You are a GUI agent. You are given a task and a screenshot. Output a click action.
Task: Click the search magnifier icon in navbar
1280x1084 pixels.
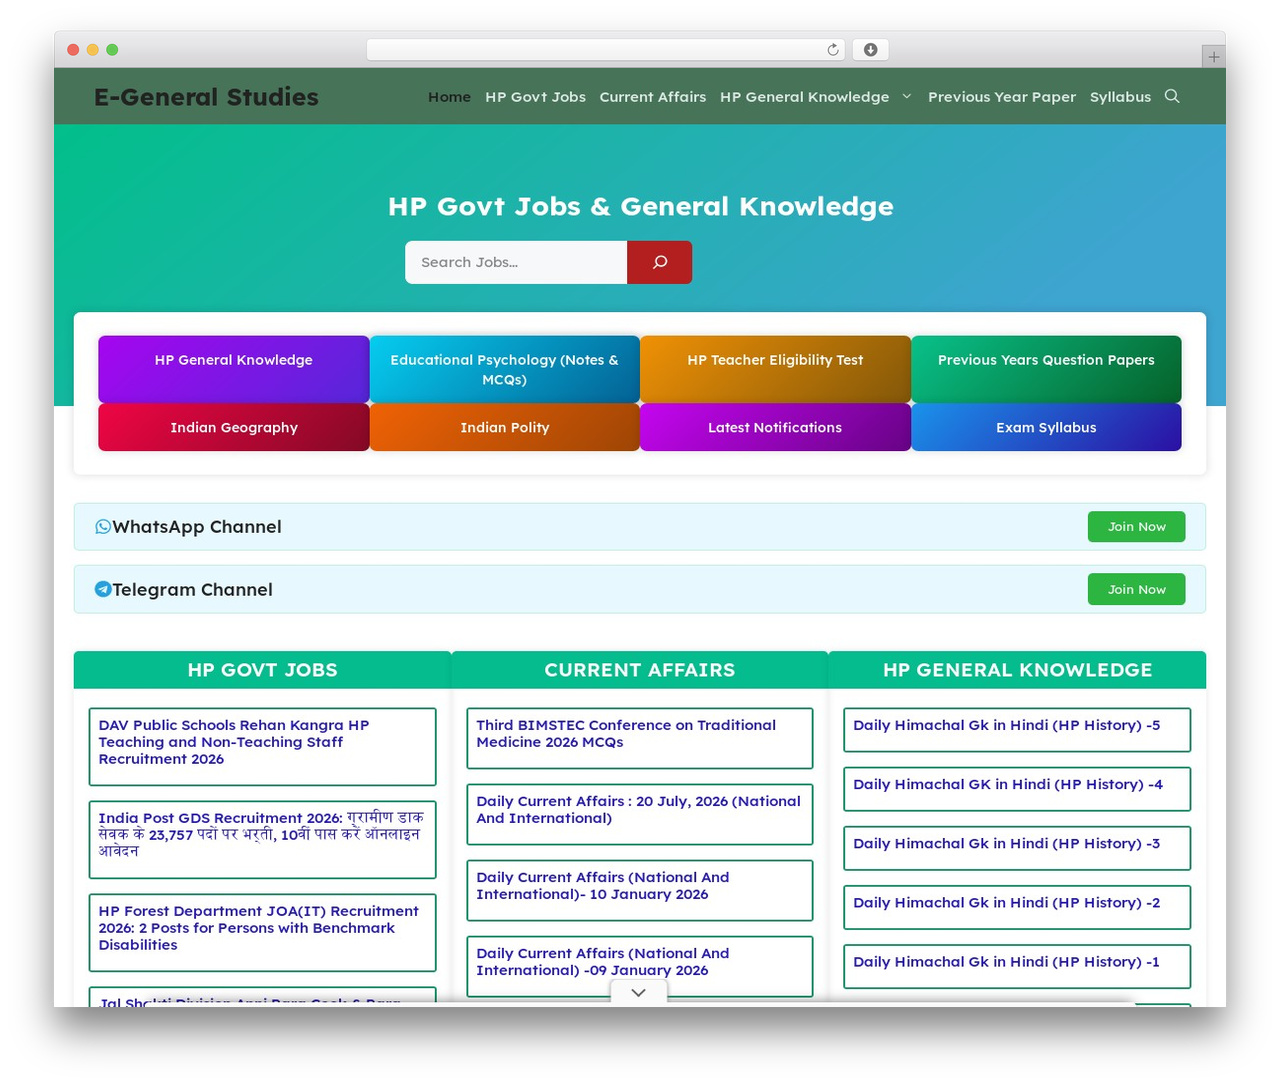click(x=1172, y=97)
